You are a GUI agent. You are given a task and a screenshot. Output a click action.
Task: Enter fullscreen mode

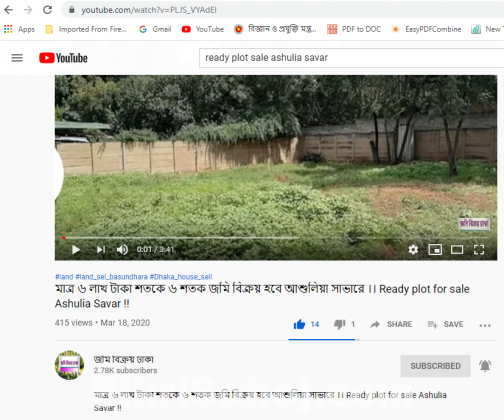479,249
